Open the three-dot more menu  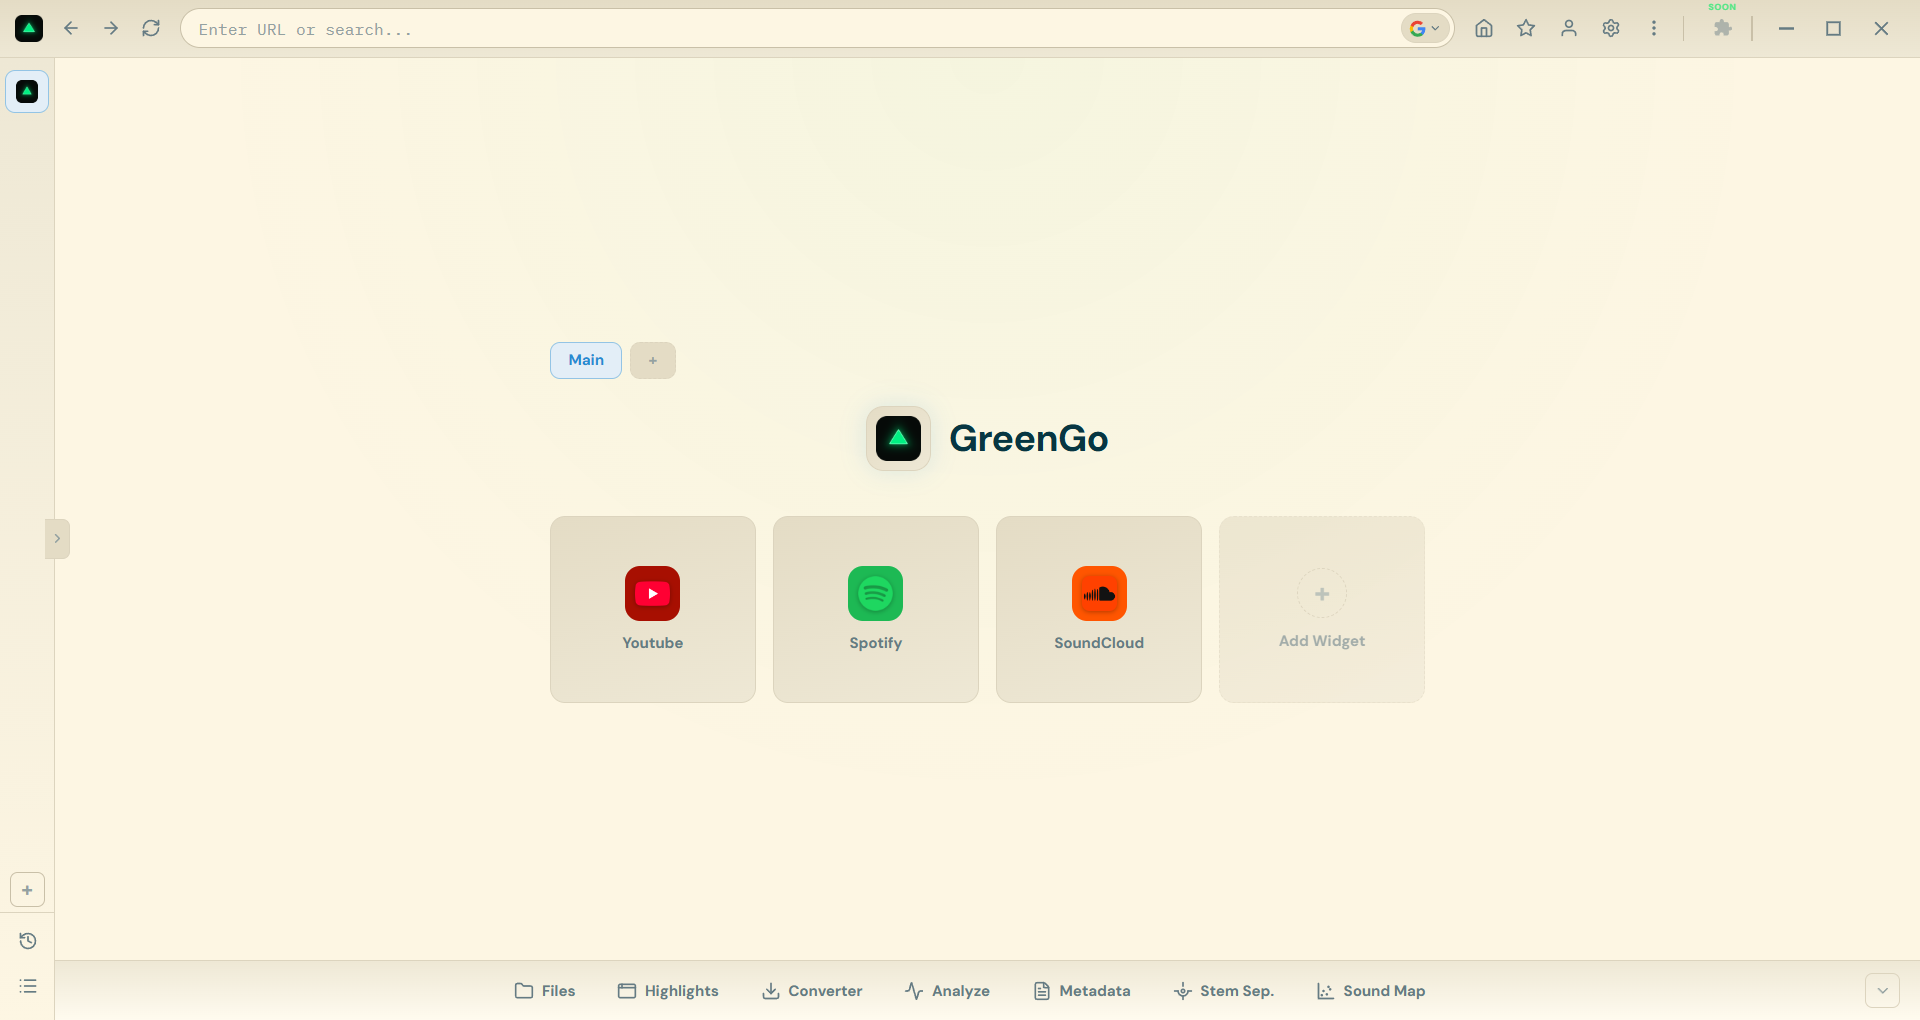[x=1654, y=29]
